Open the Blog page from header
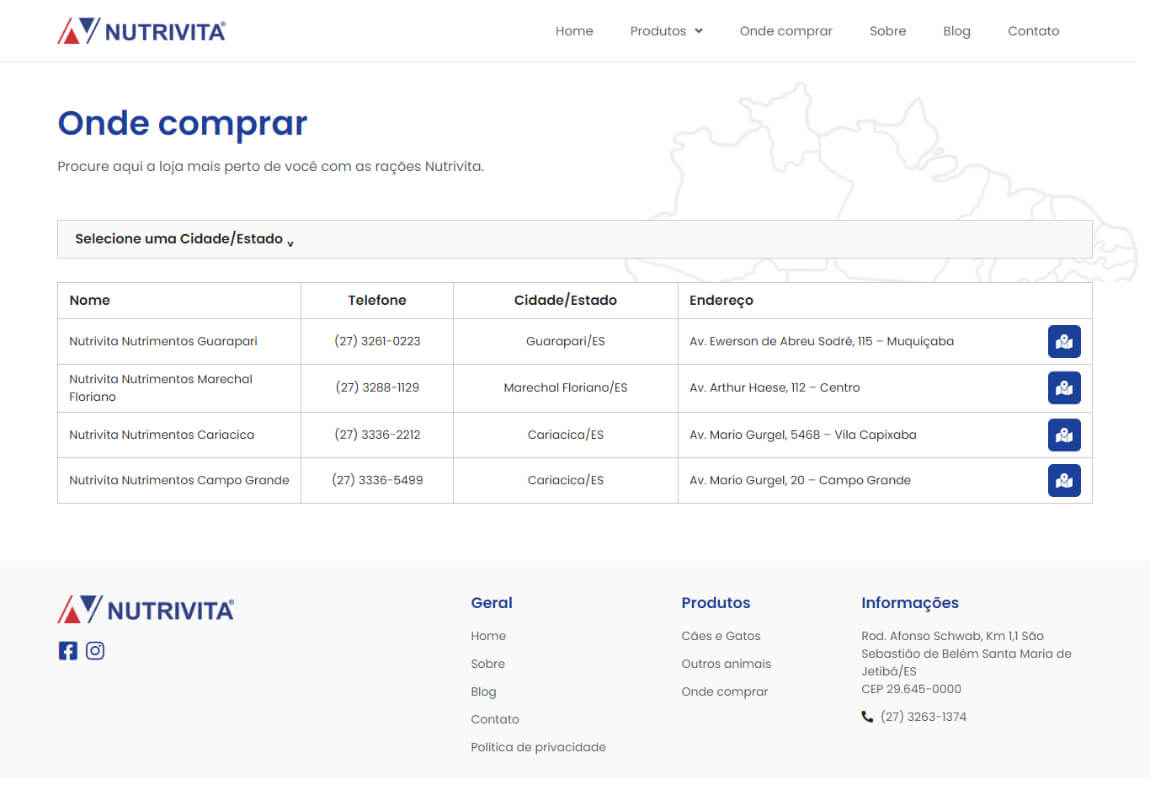This screenshot has height=785, width=1150. 956,31
